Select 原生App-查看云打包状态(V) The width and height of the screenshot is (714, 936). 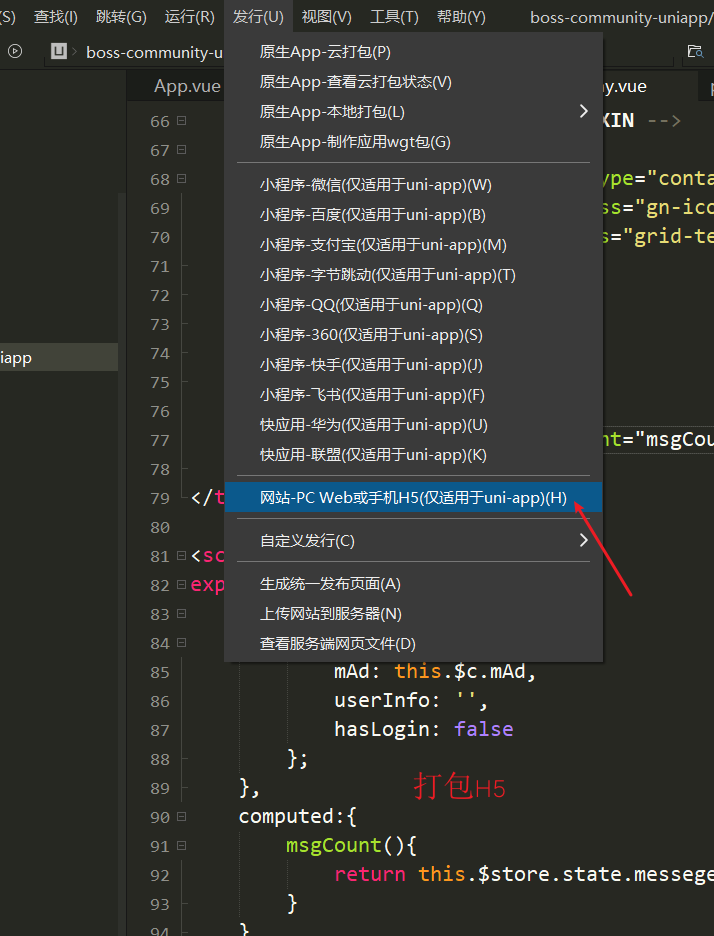[x=413, y=82]
